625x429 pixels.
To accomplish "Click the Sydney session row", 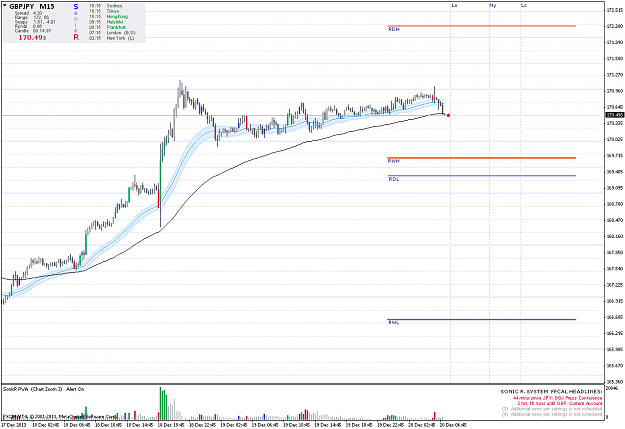I will point(106,6).
